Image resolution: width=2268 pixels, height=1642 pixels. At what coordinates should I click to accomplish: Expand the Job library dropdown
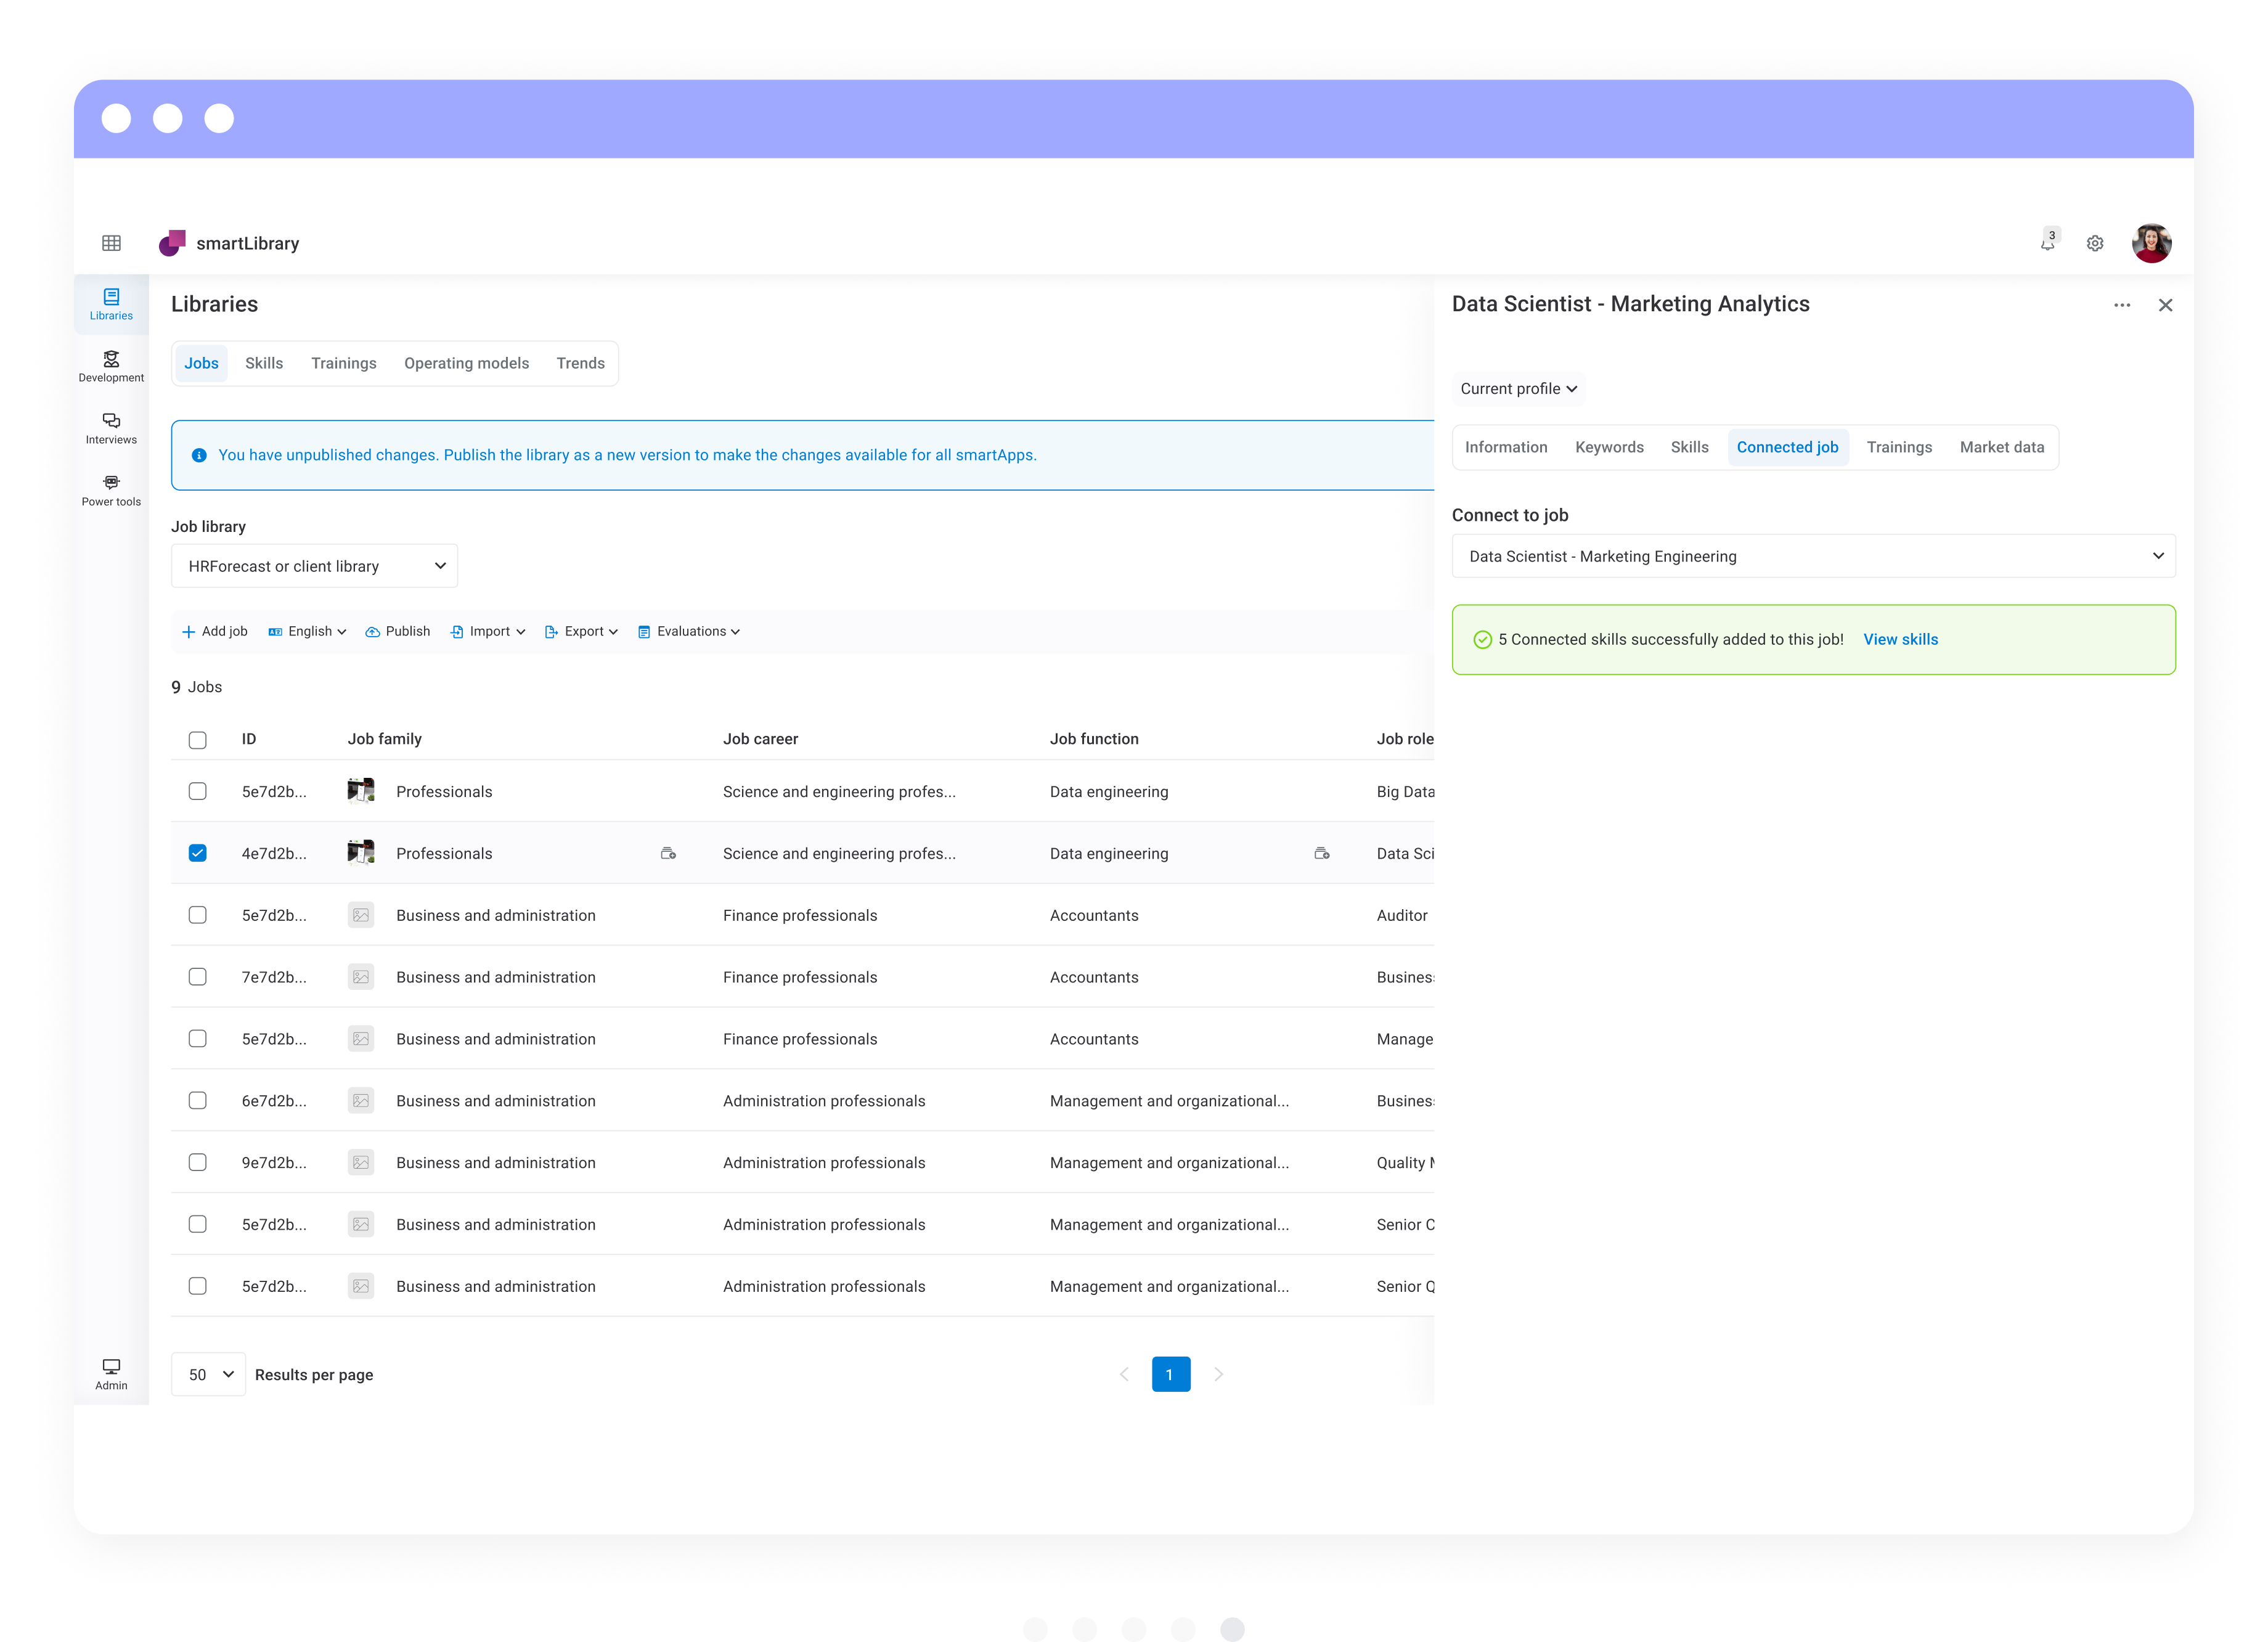[x=314, y=566]
